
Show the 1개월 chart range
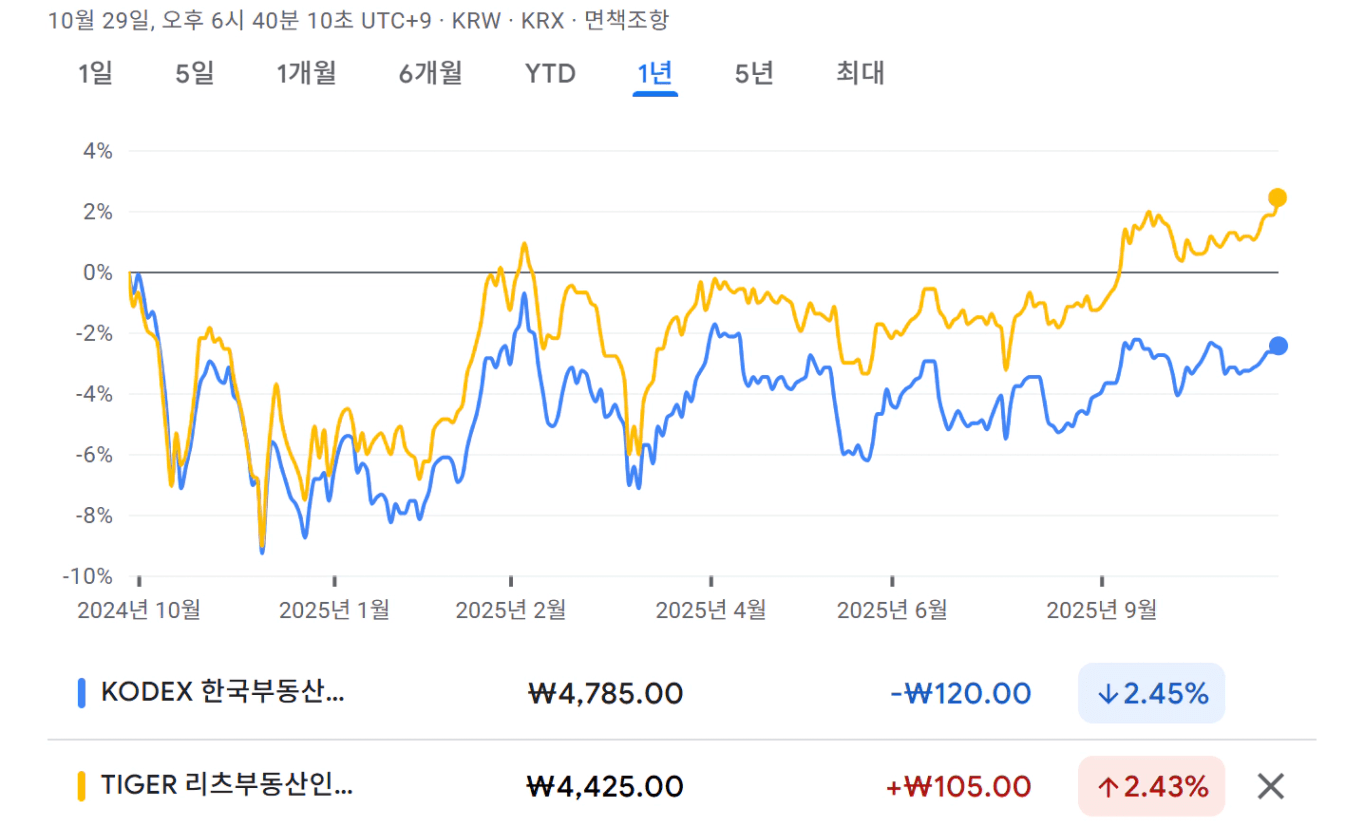tap(306, 73)
